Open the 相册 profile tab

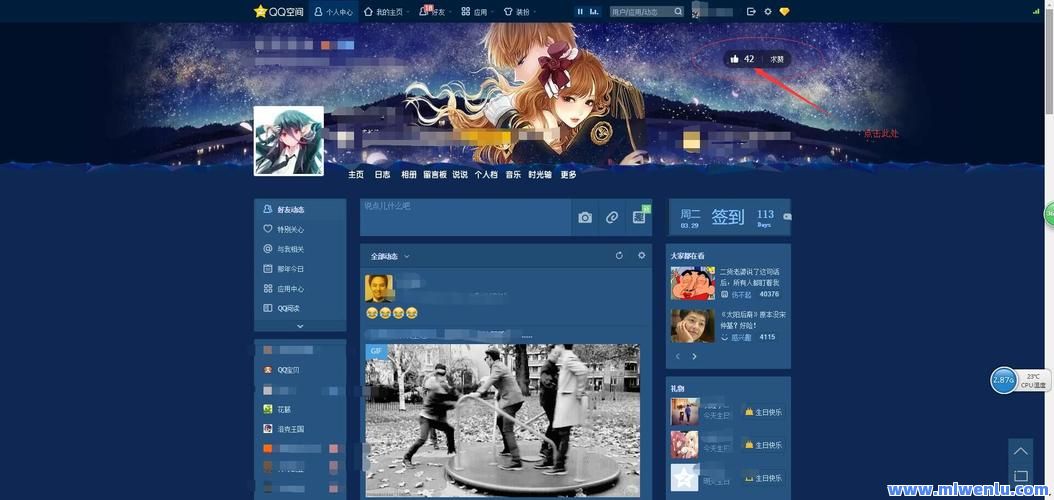pyautogui.click(x=408, y=174)
